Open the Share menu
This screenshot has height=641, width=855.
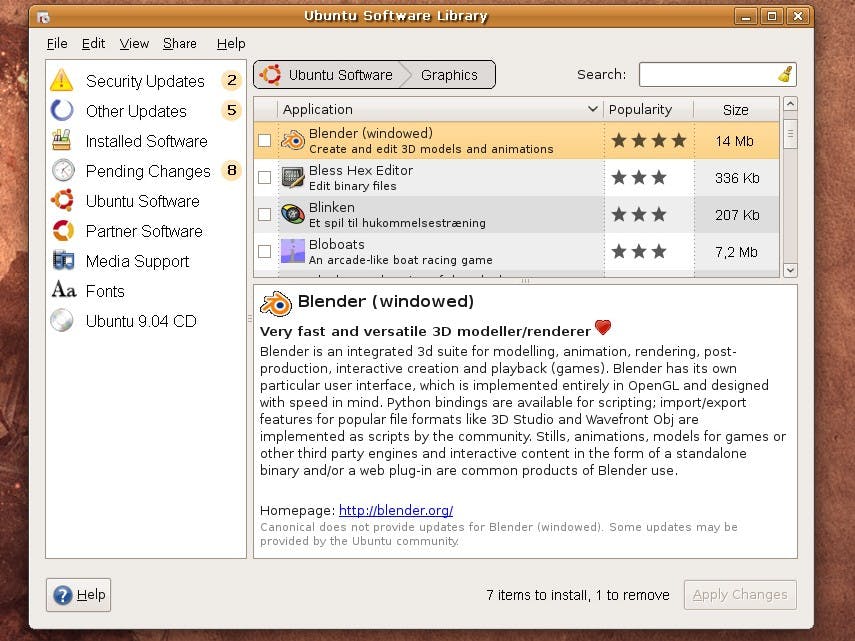tap(180, 44)
